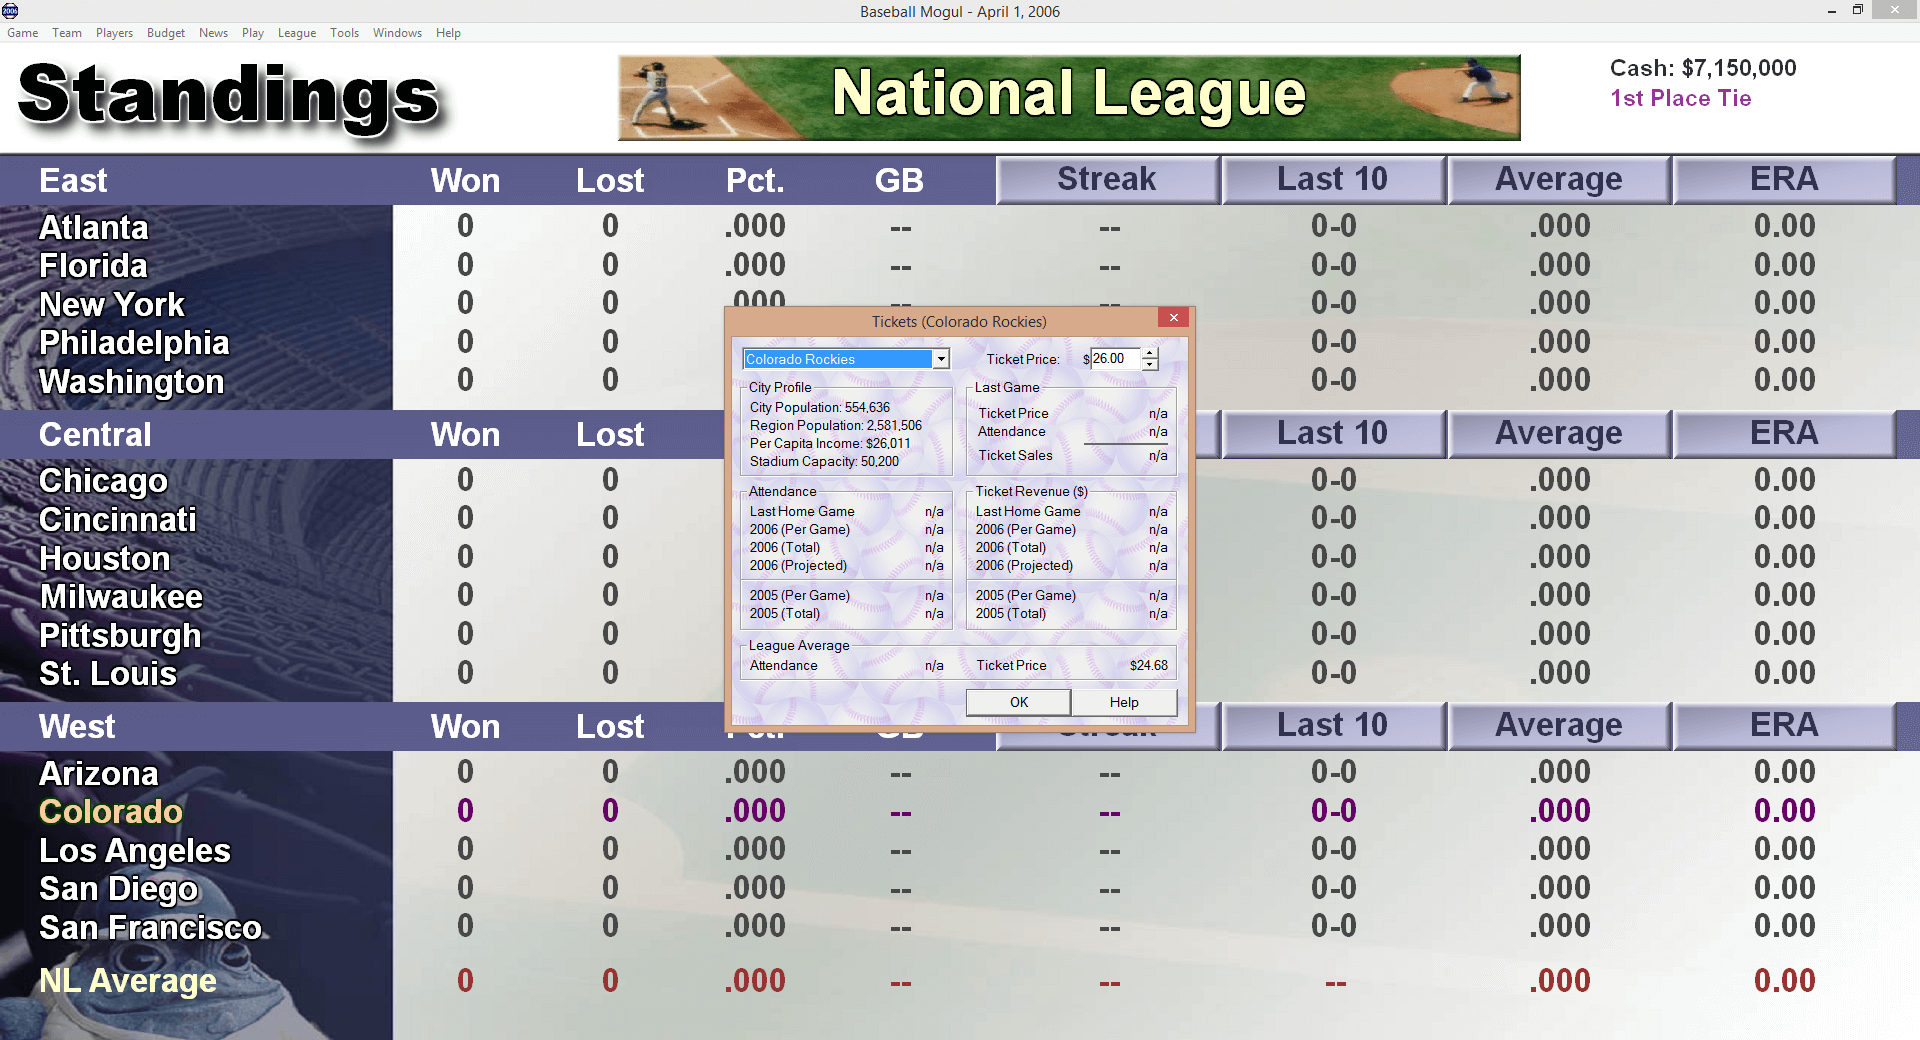Screen dimensions: 1920x1040
Task: Select the San Diego team
Action: tap(118, 889)
